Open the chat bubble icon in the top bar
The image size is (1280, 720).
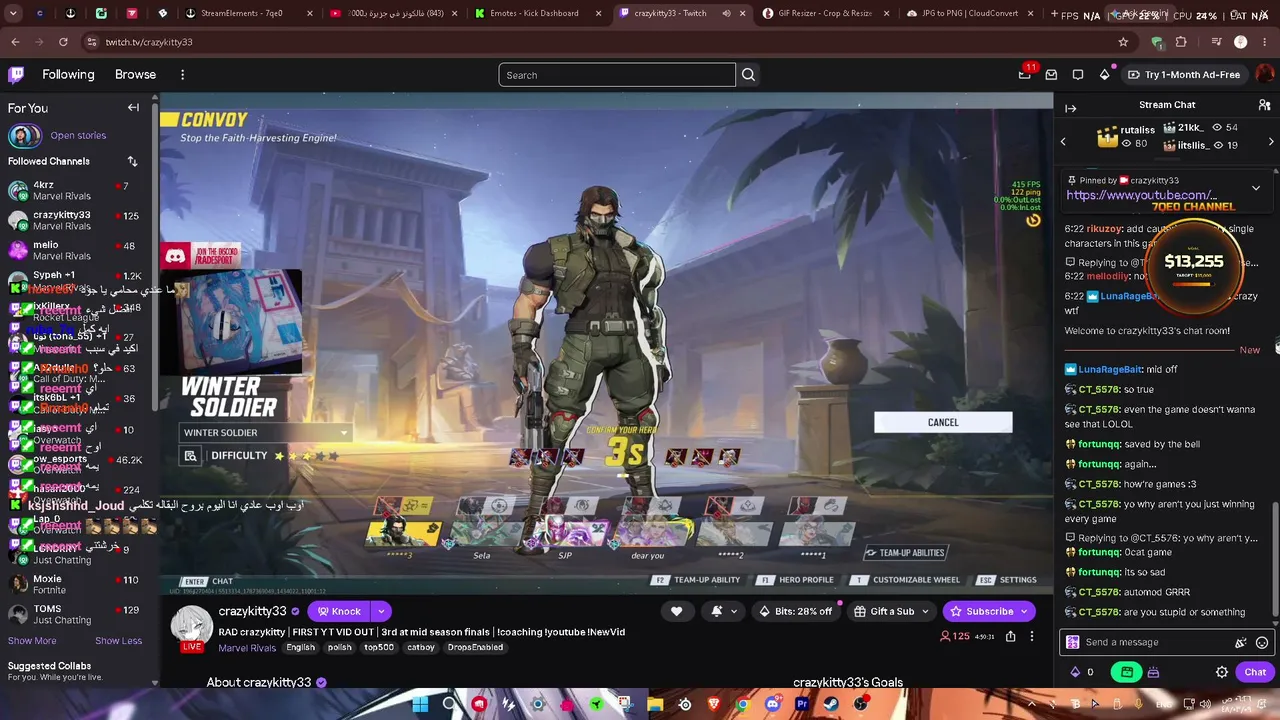click(x=1077, y=75)
